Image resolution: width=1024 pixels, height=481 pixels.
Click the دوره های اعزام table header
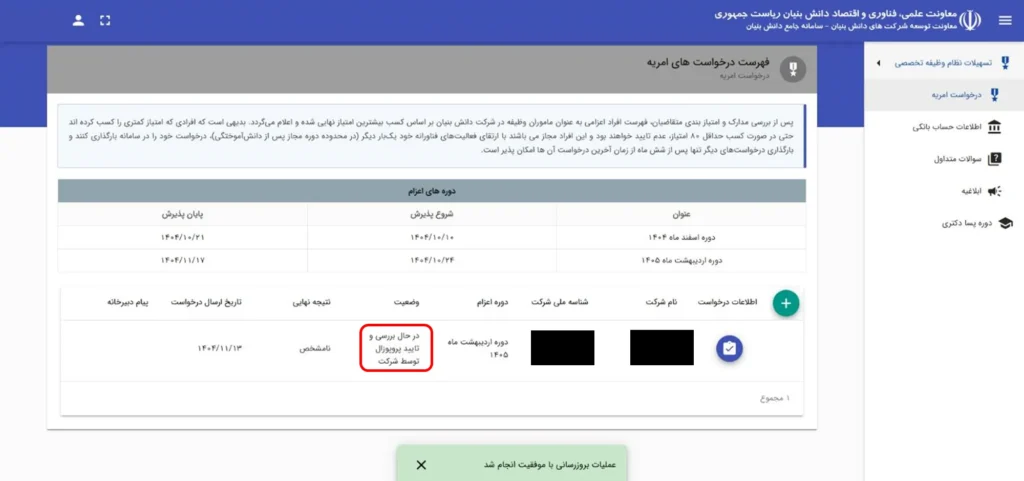432,191
